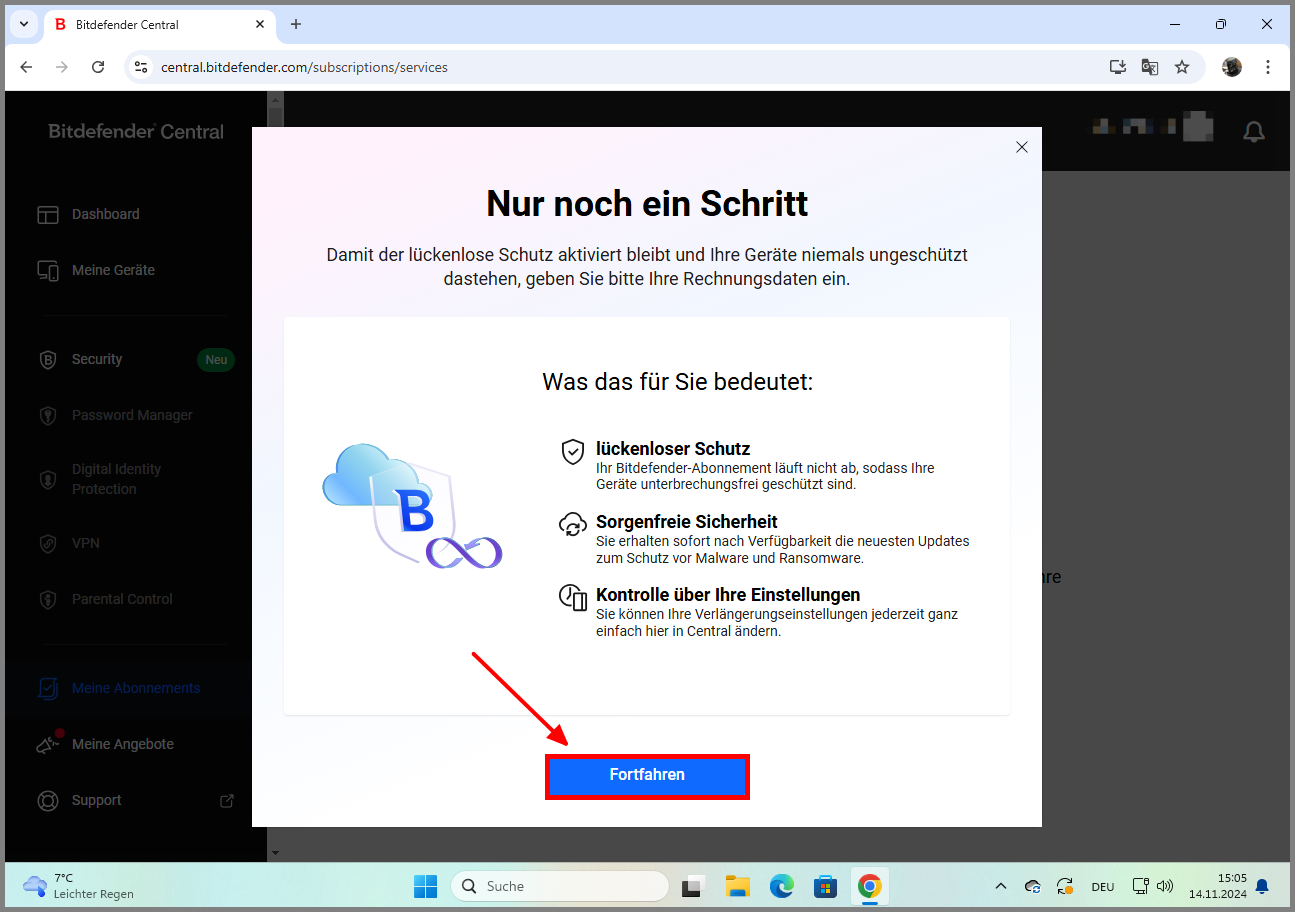Click the lückenloser Schutz shield icon
Viewport: 1295px width, 912px height.
(x=572, y=451)
